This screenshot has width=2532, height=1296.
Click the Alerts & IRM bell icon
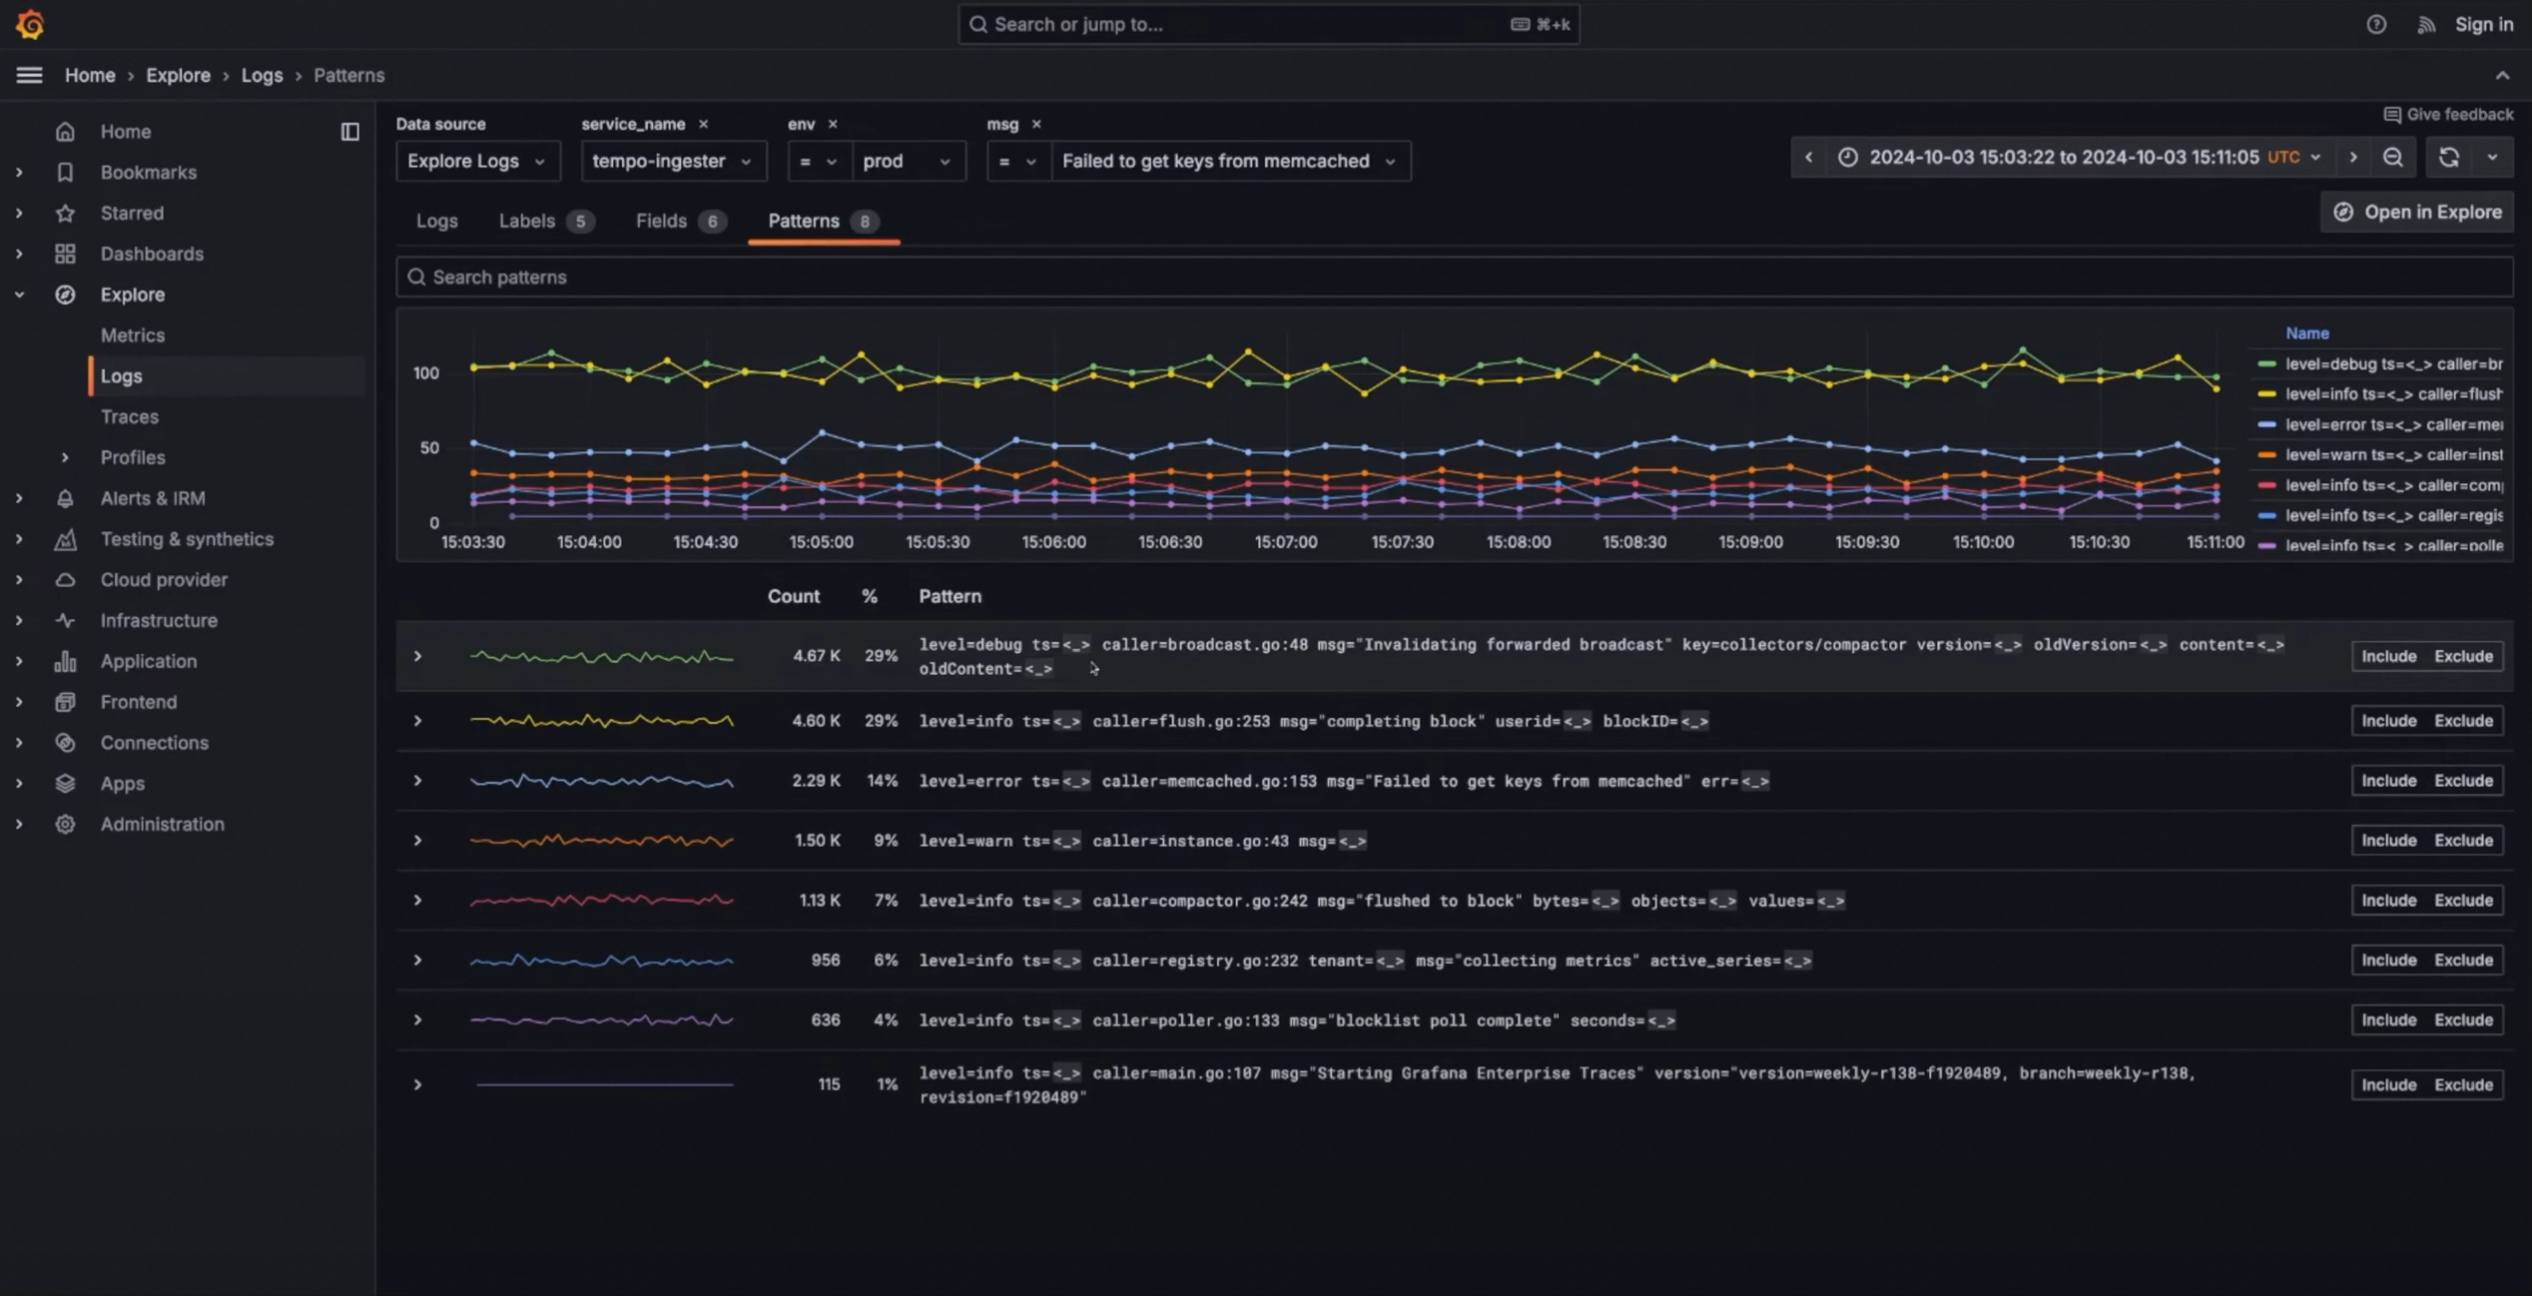[x=65, y=498]
